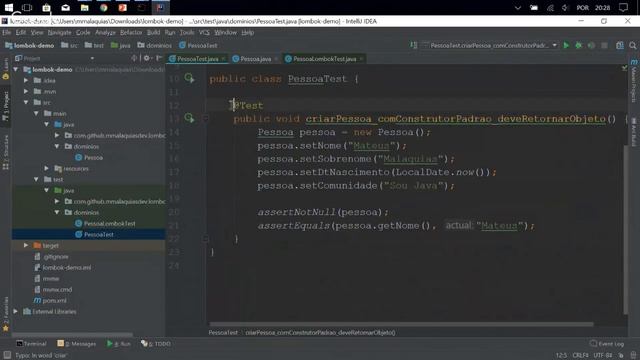Click the build project icon
The width and height of the screenshot is (640, 360).
pos(413,45)
